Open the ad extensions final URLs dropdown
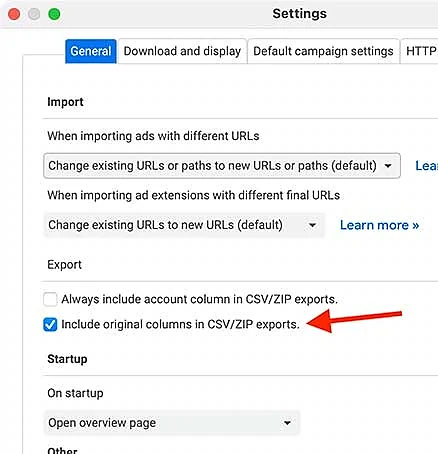Viewport: 438px width, 454px height. [184, 225]
